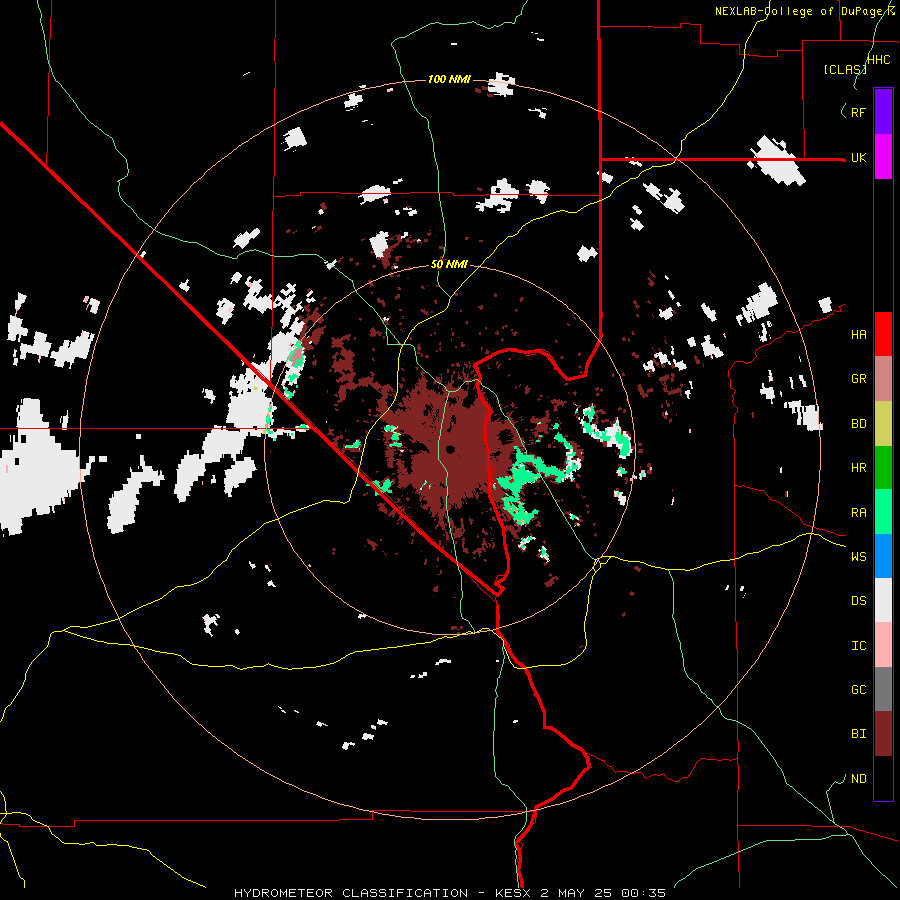Image resolution: width=900 pixels, height=900 pixels.
Task: Click the WS blue legend swatch
Action: coord(883,556)
